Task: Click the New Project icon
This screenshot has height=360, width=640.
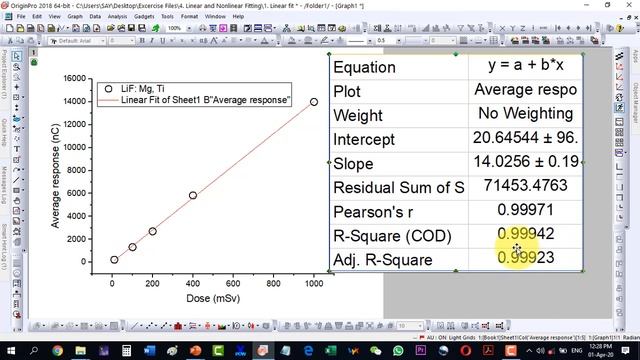Action: pyautogui.click(x=10, y=28)
